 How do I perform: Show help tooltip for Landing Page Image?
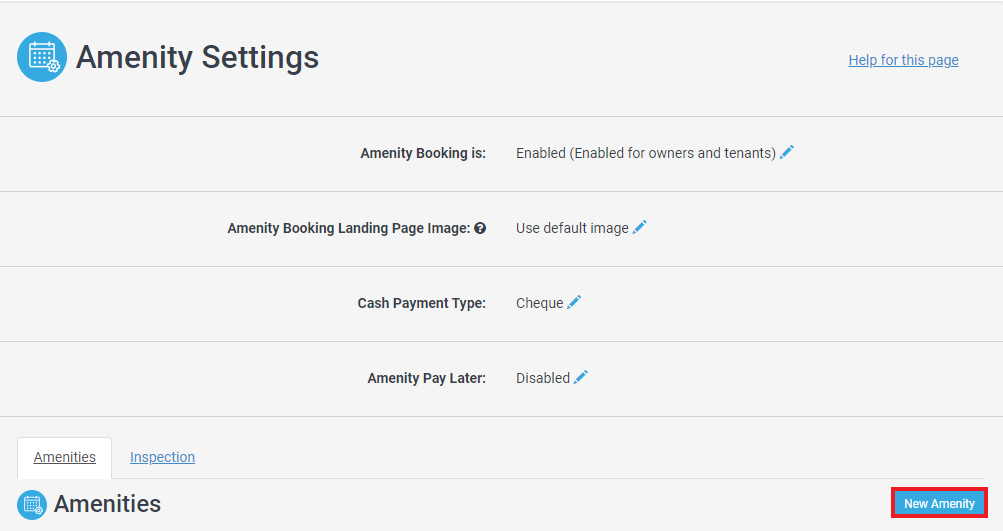pos(480,228)
